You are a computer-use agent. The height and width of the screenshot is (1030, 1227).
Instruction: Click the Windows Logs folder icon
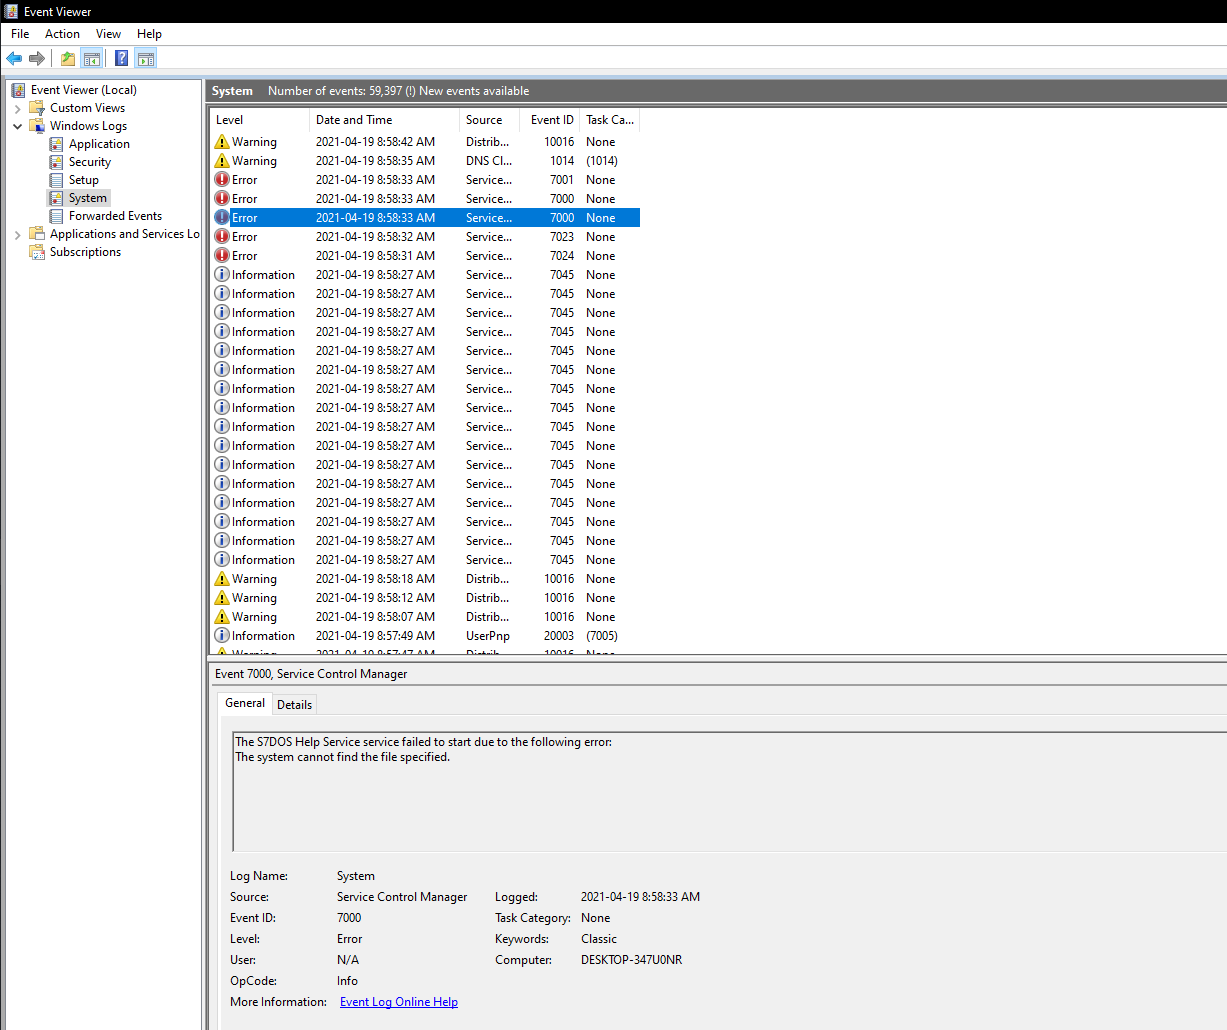pos(37,126)
